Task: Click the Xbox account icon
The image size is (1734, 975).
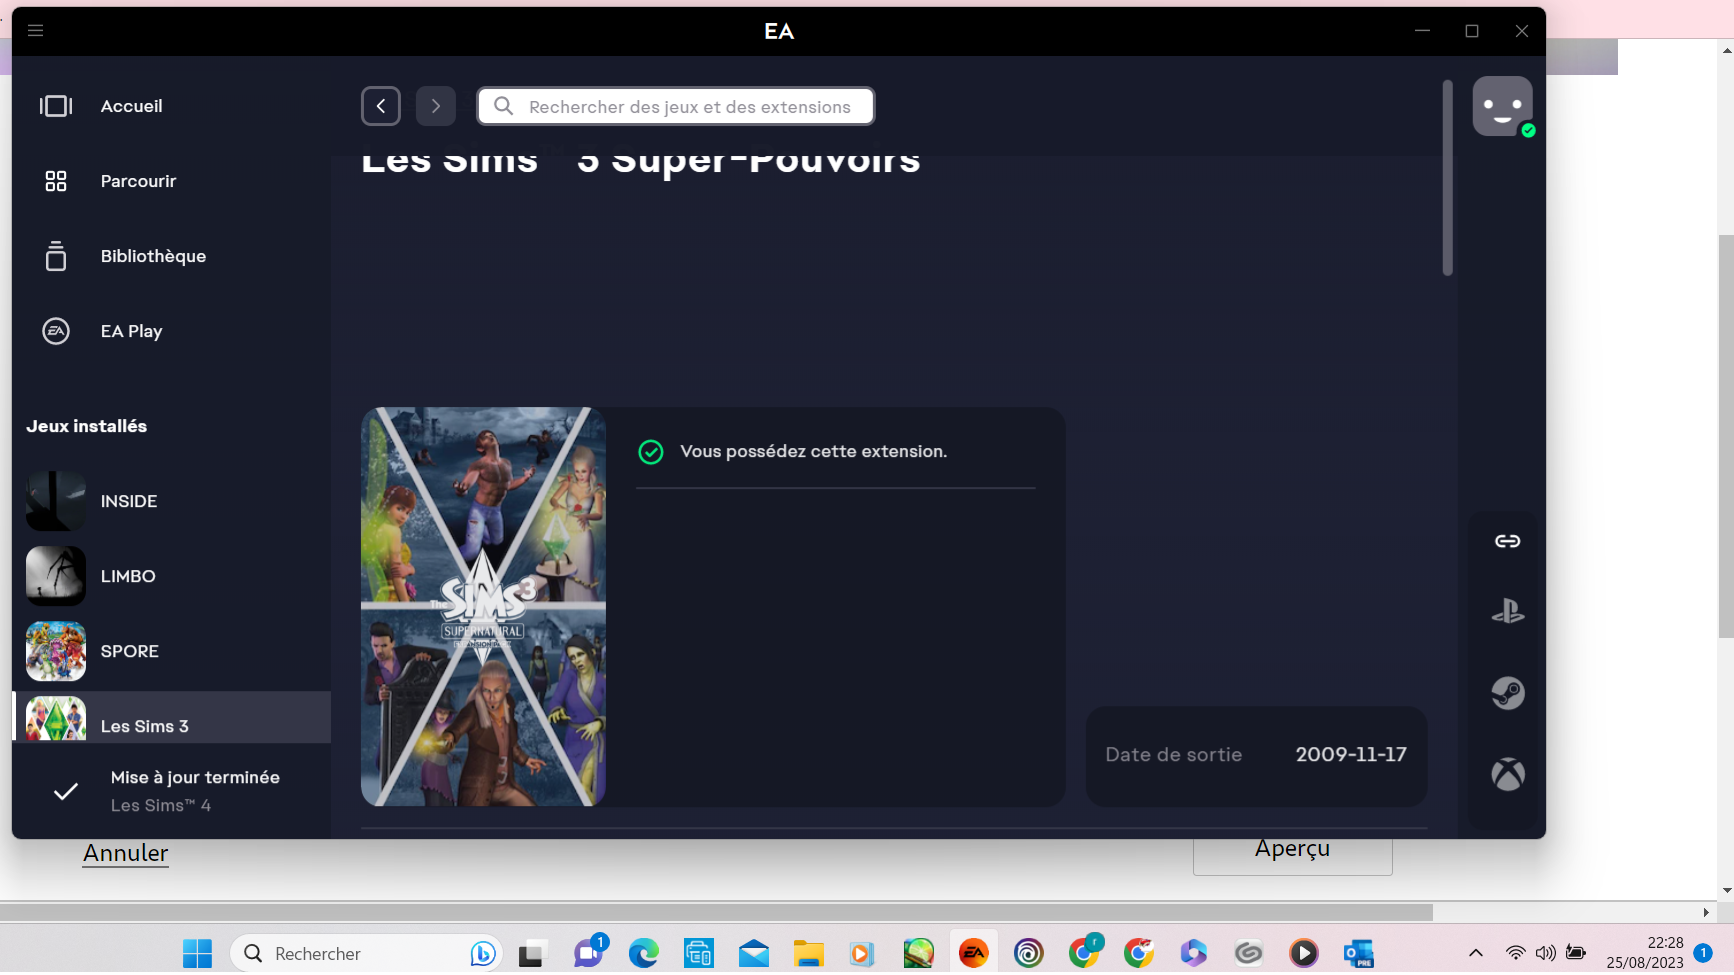Action: (x=1508, y=774)
